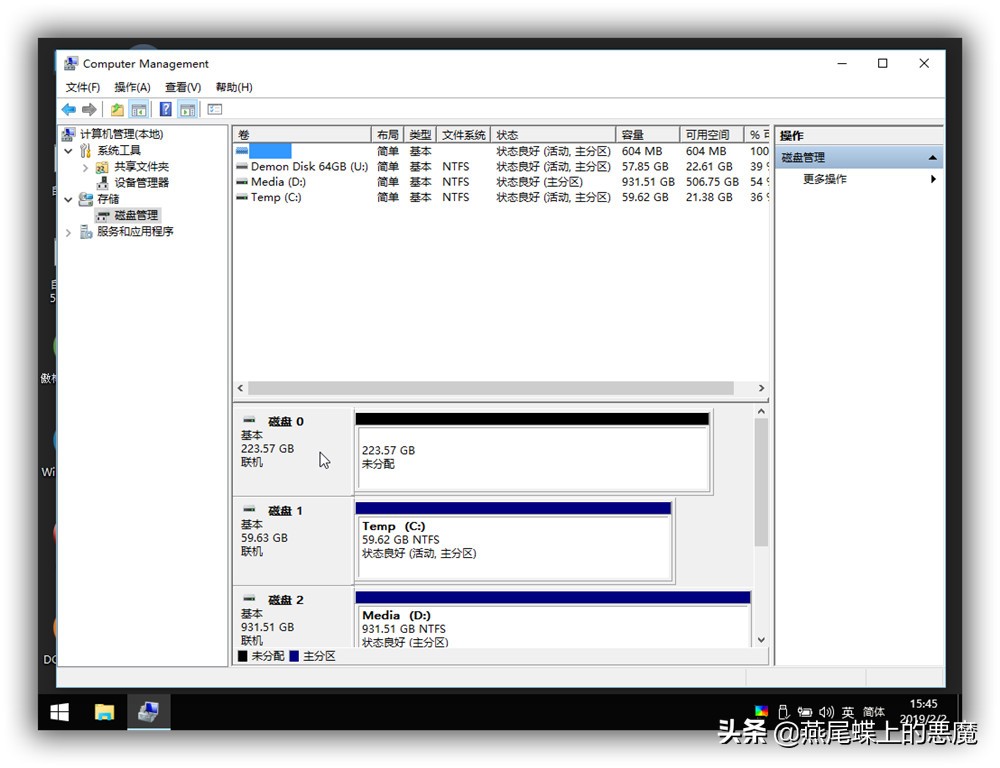This screenshot has width=1000, height=768.
Task: Select 共享文件夹 in the tree
Action: point(141,167)
